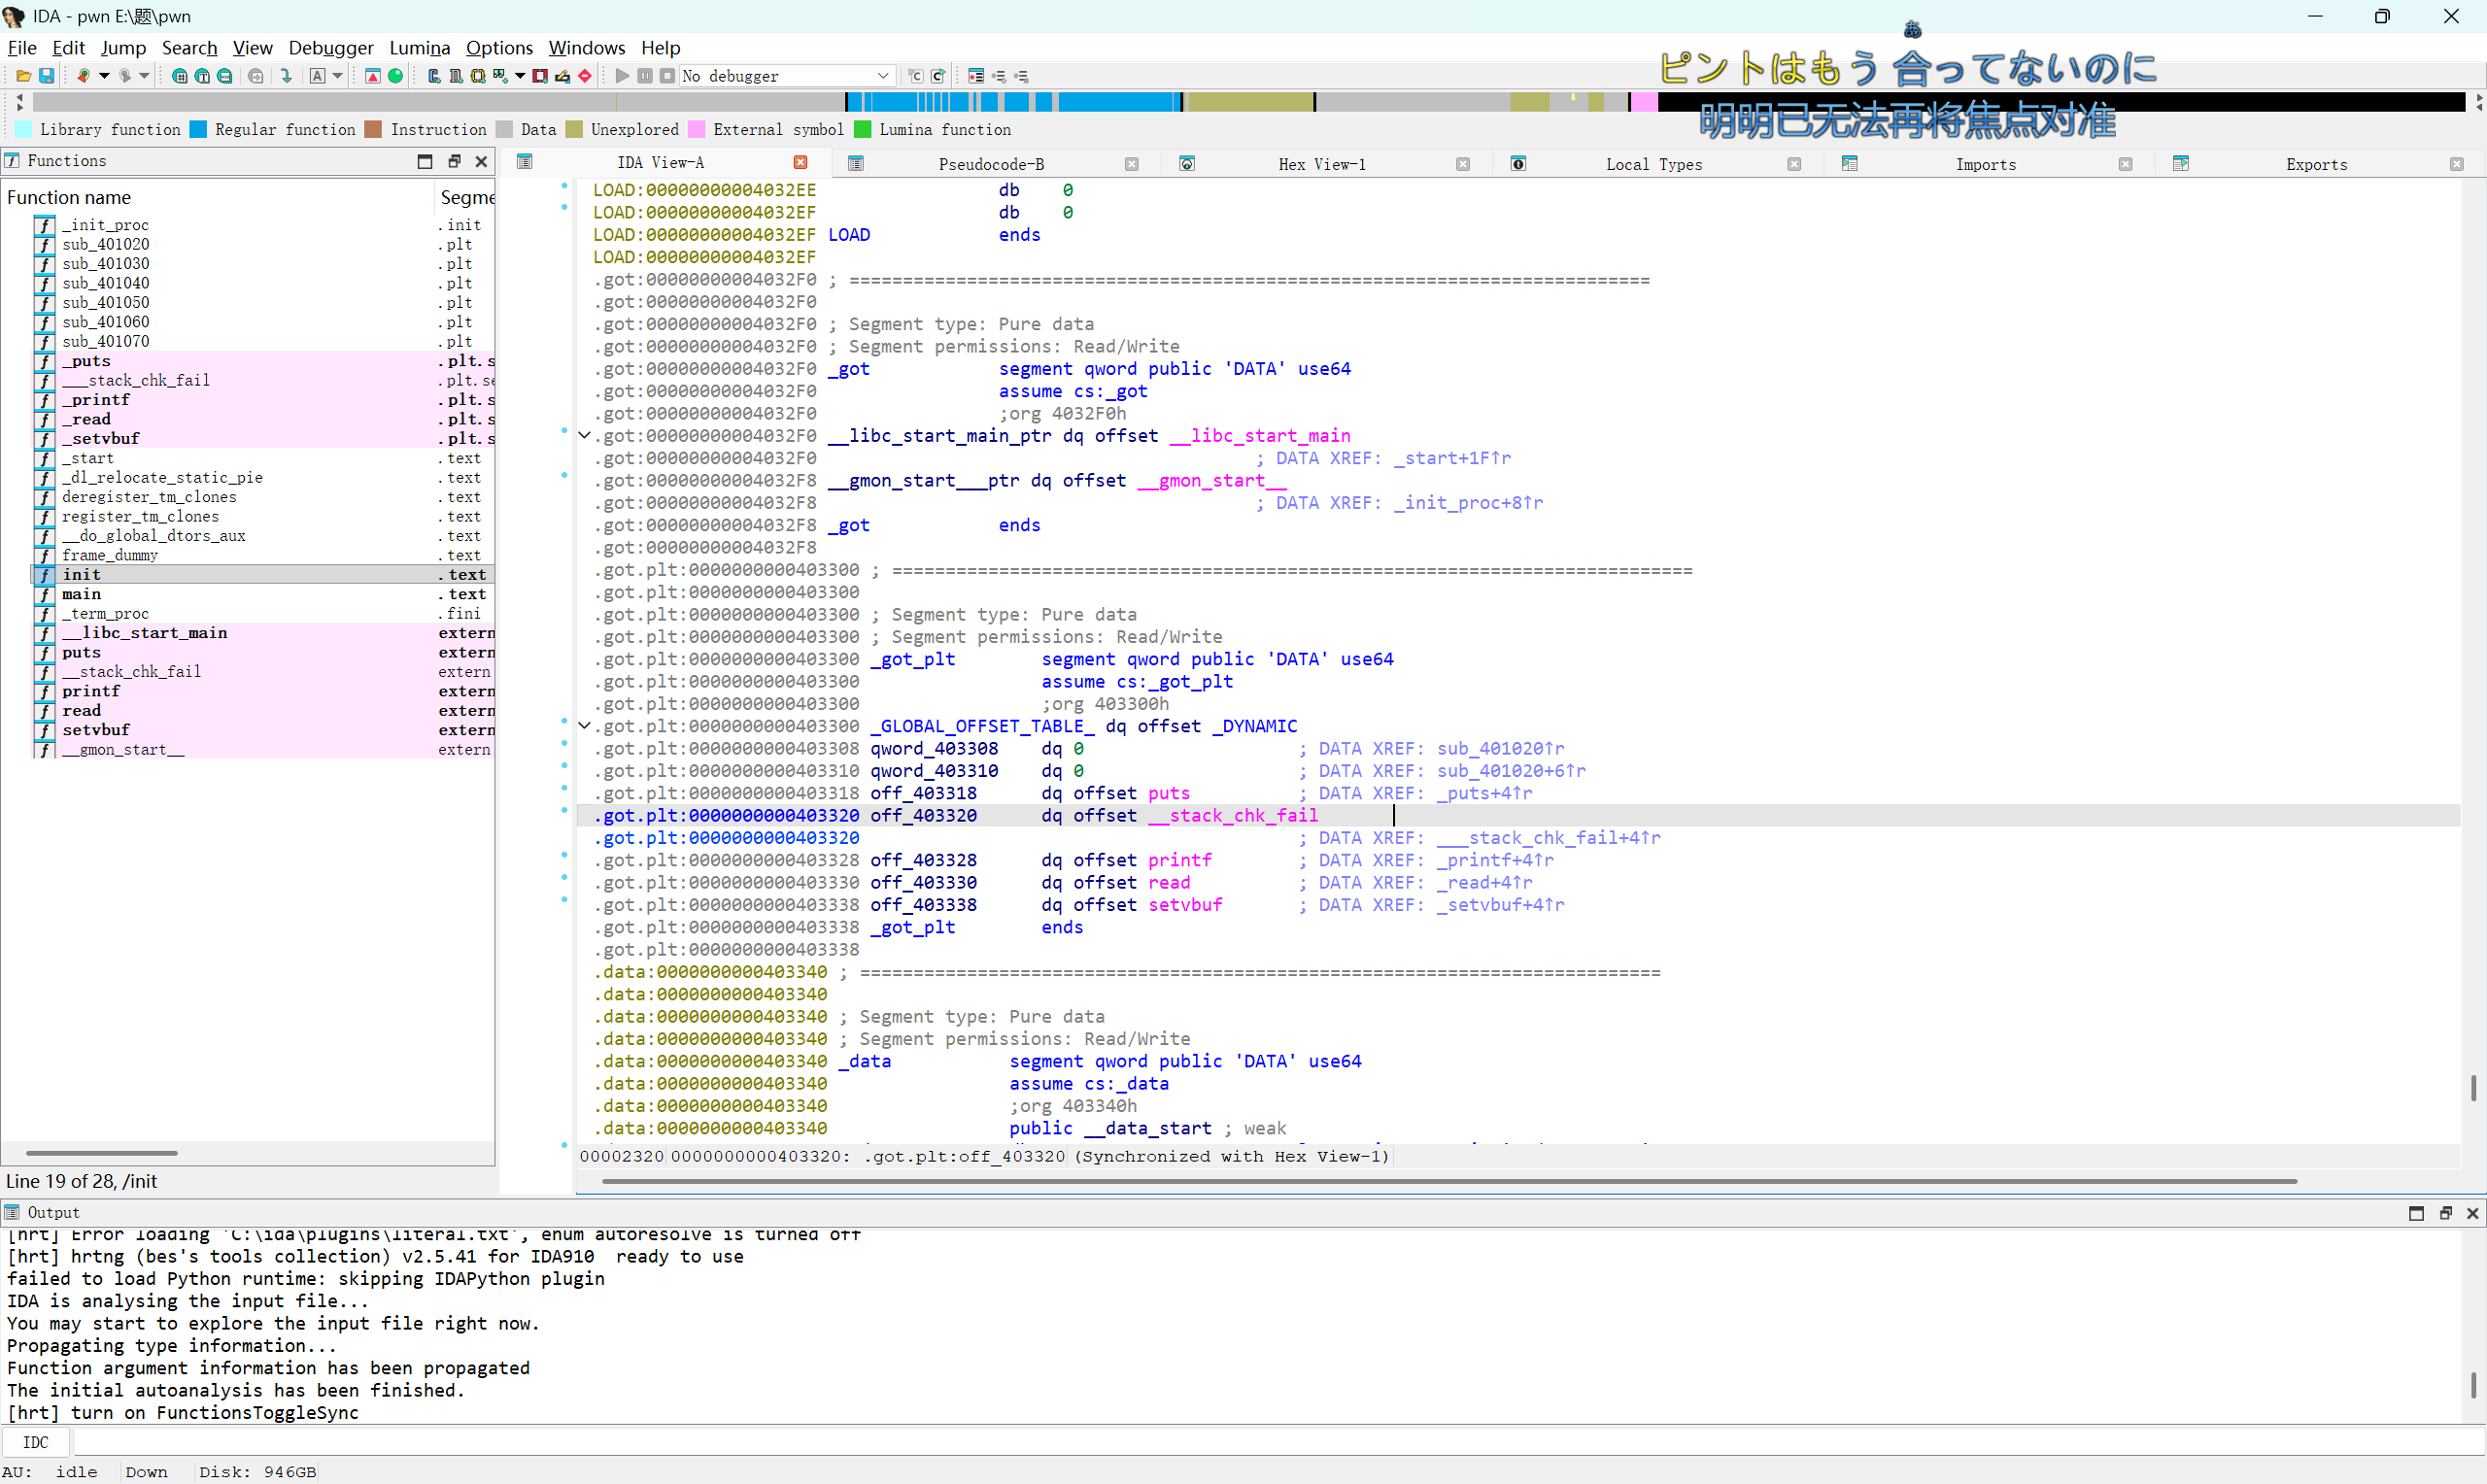The image size is (2487, 1484).
Task: Click the Regular function blue color swatch
Action: tap(198, 129)
